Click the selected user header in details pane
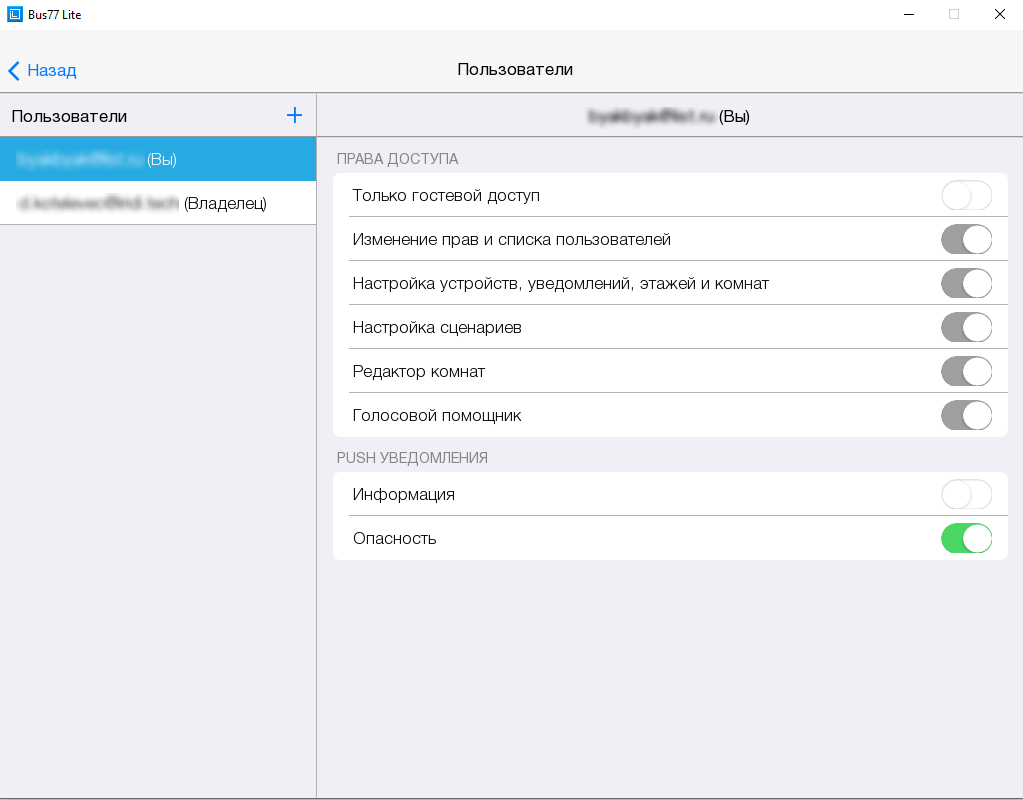This screenshot has width=1023, height=800. (x=669, y=116)
